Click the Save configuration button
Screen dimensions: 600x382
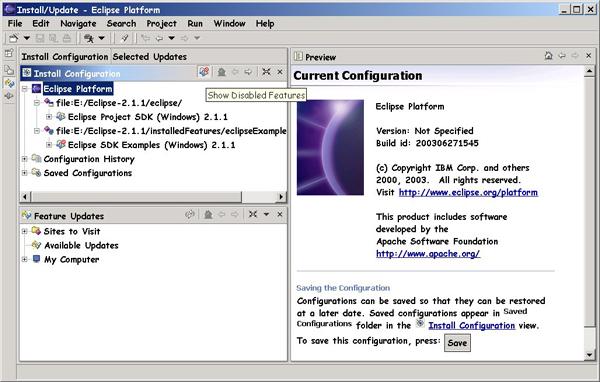457,343
